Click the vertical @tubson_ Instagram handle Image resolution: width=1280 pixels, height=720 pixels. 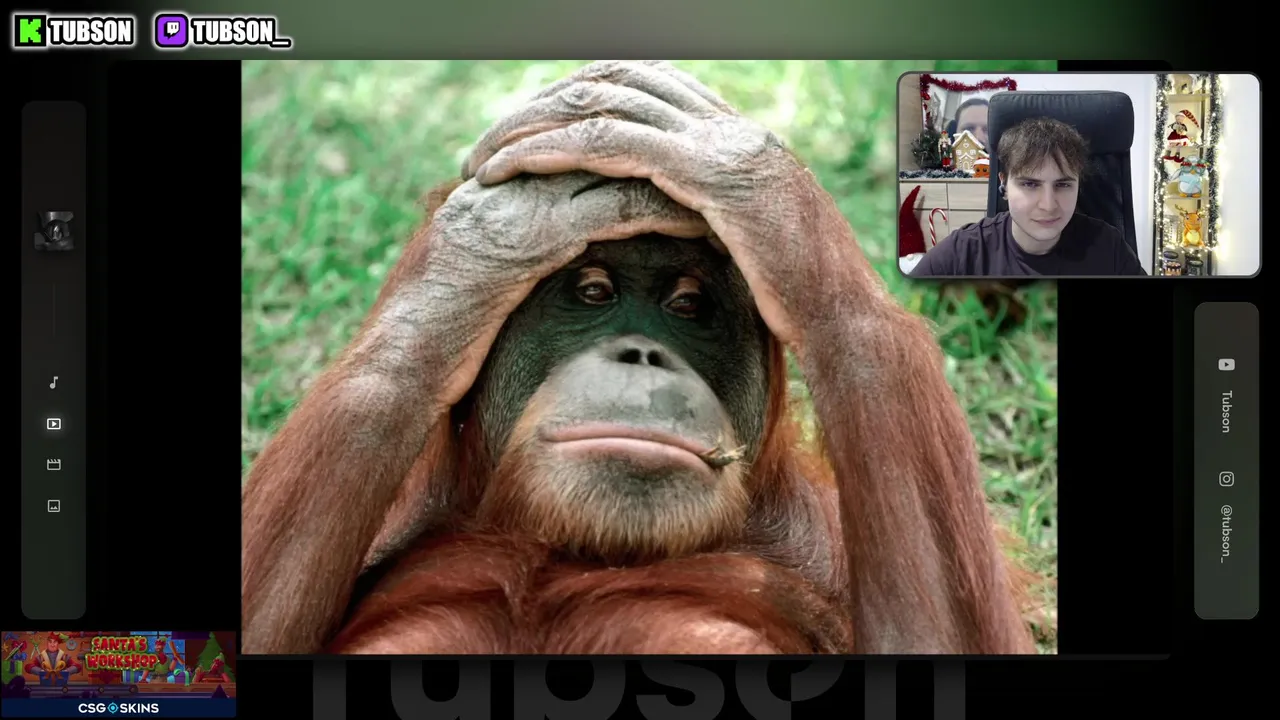coord(1226,533)
